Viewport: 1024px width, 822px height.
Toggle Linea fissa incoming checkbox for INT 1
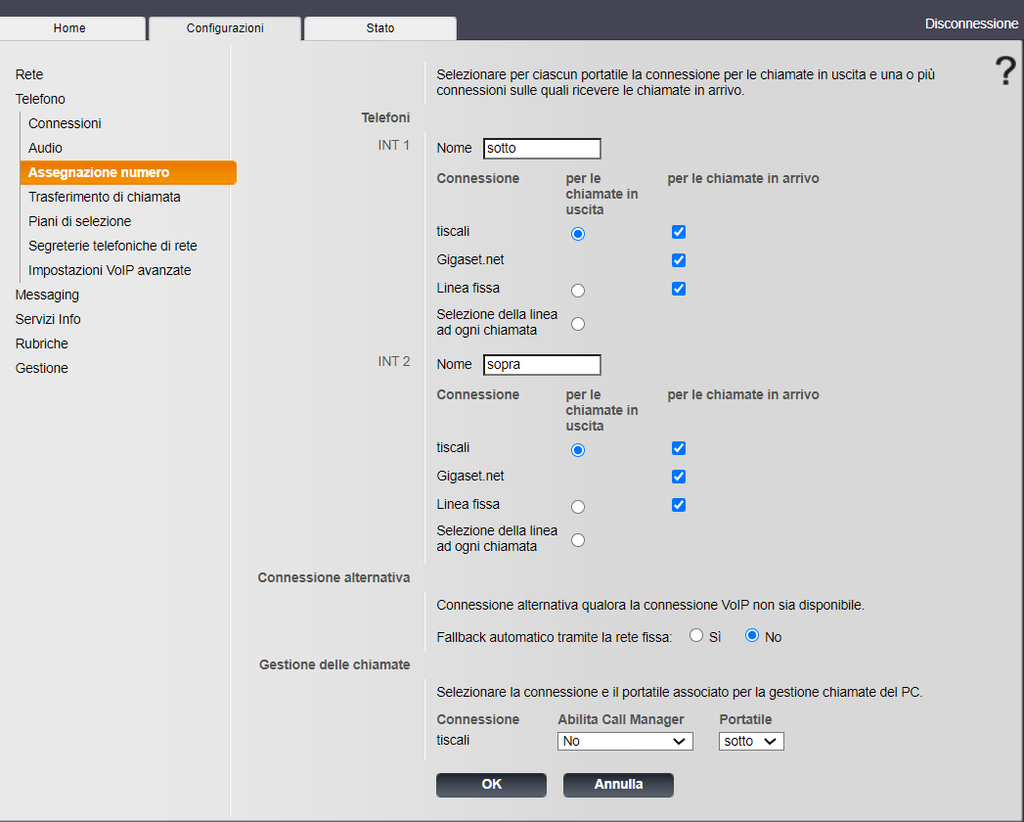point(679,289)
